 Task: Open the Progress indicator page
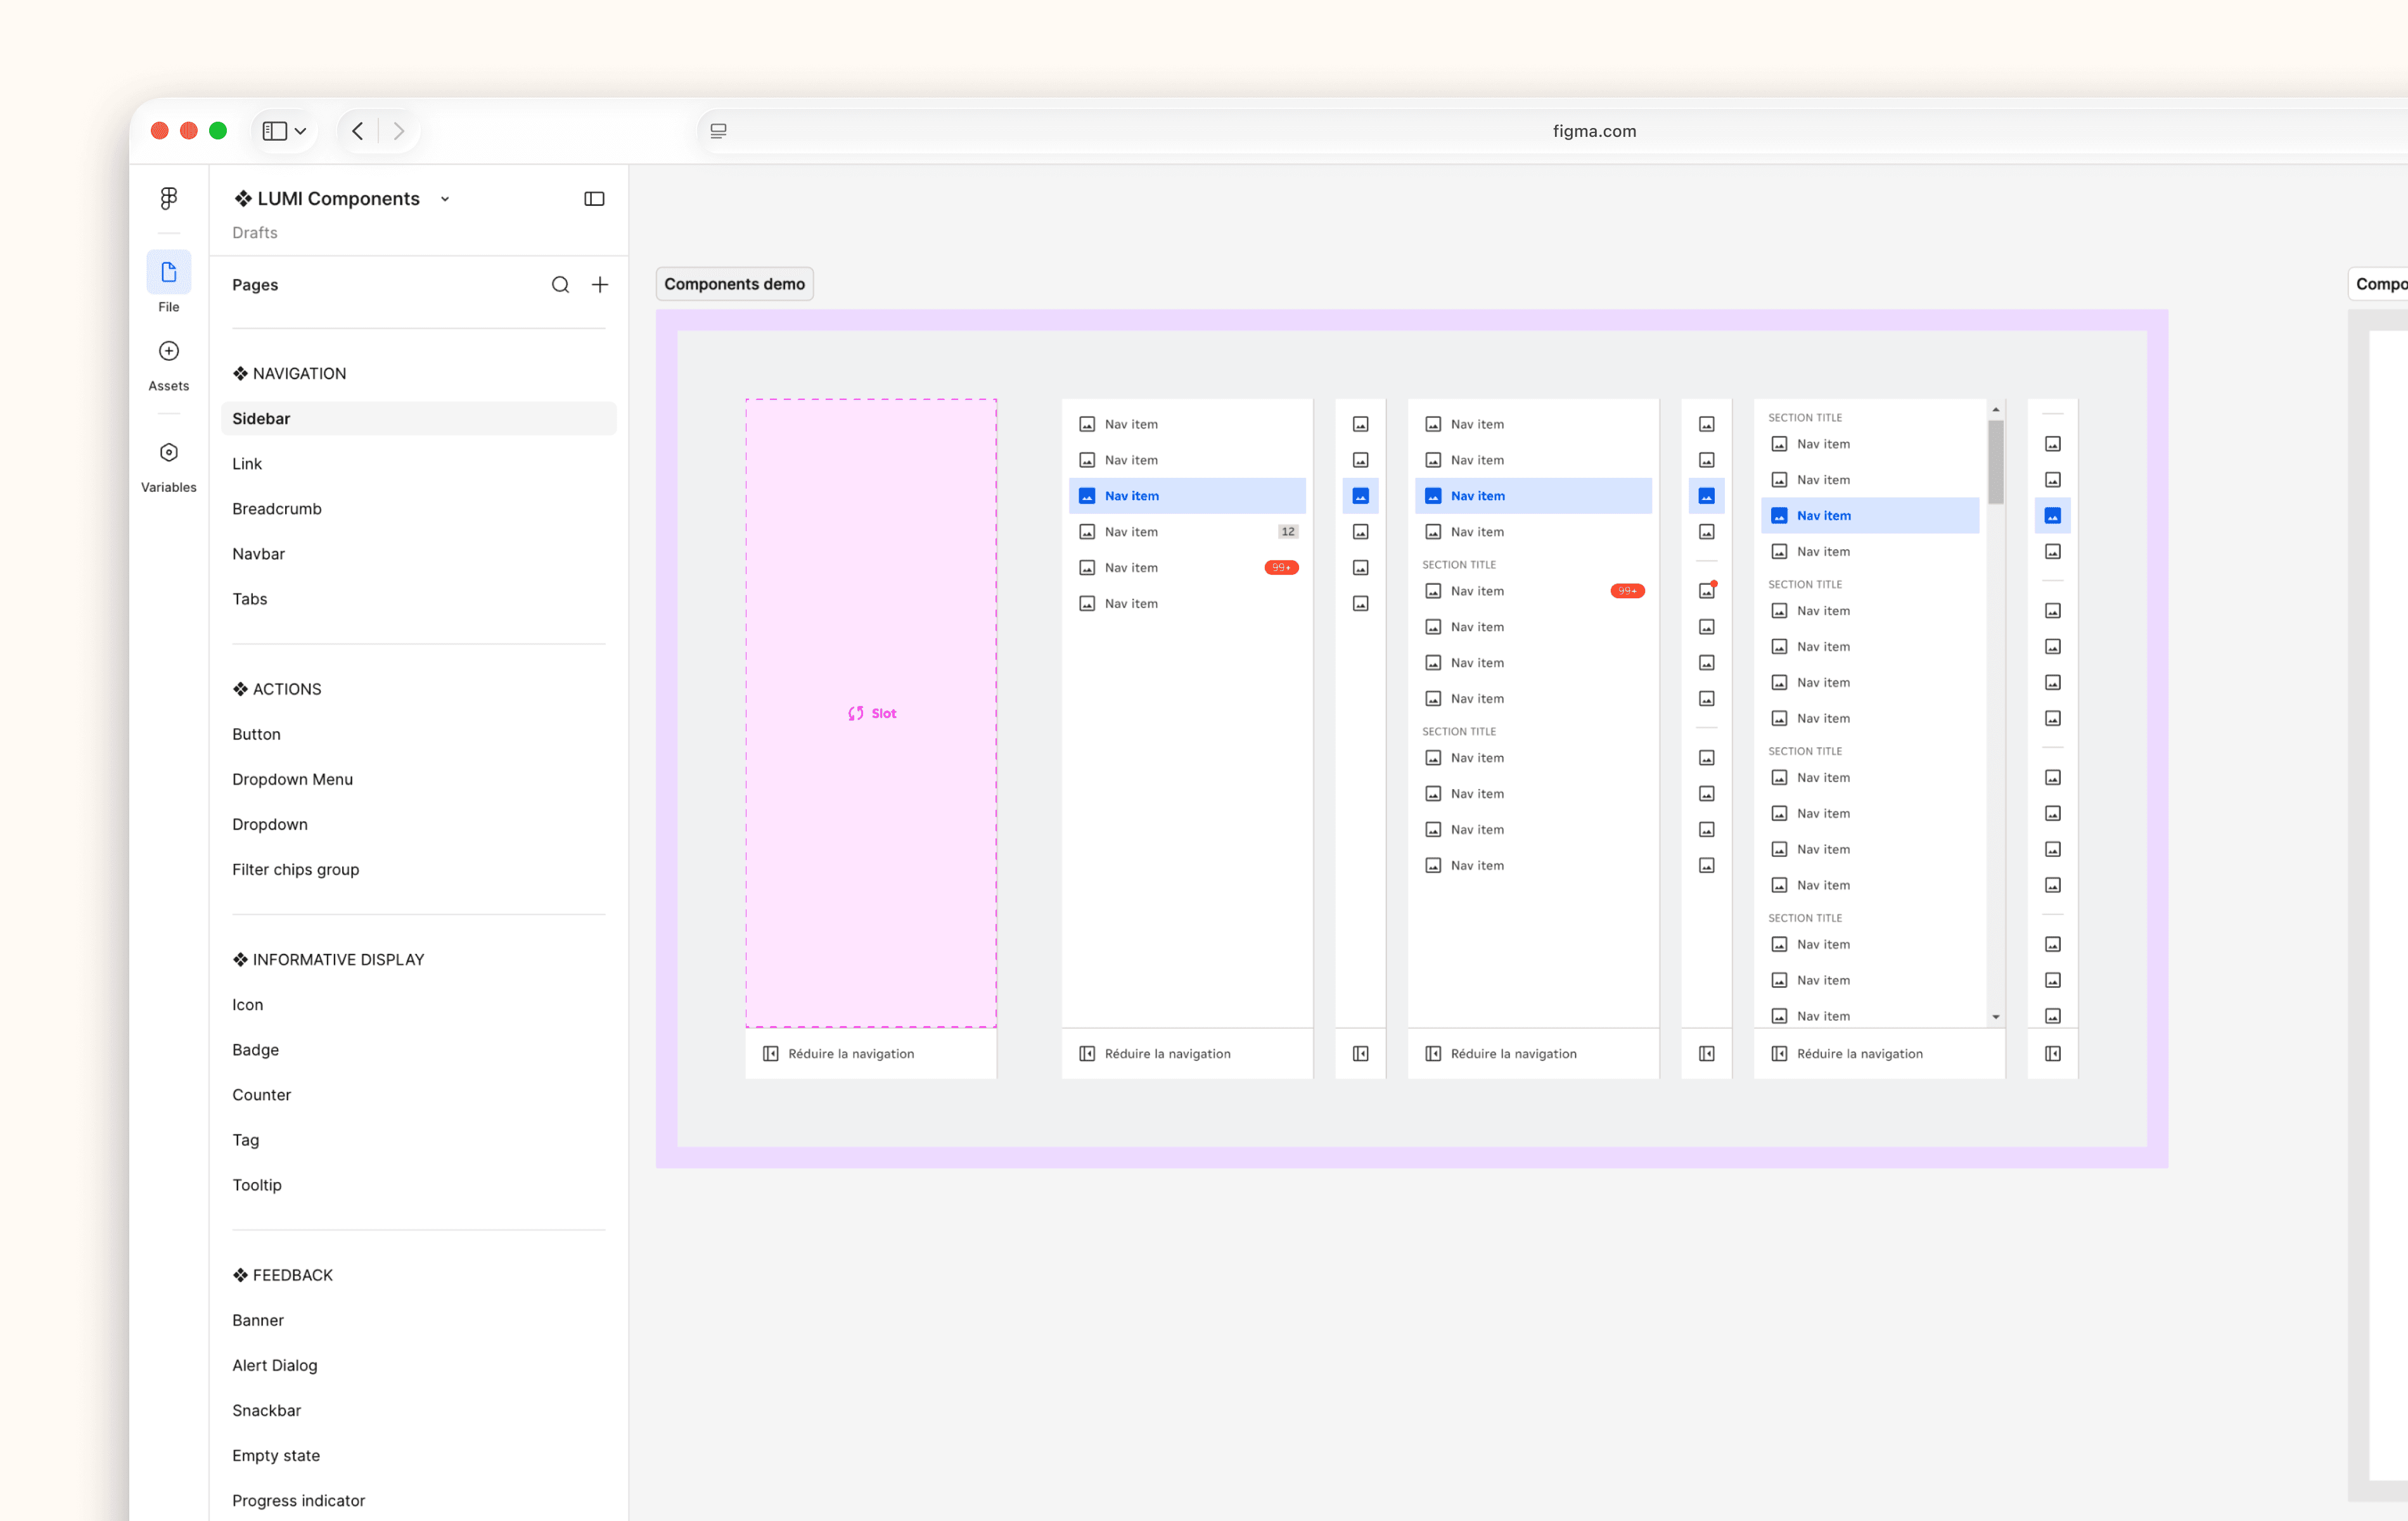pos(299,1501)
